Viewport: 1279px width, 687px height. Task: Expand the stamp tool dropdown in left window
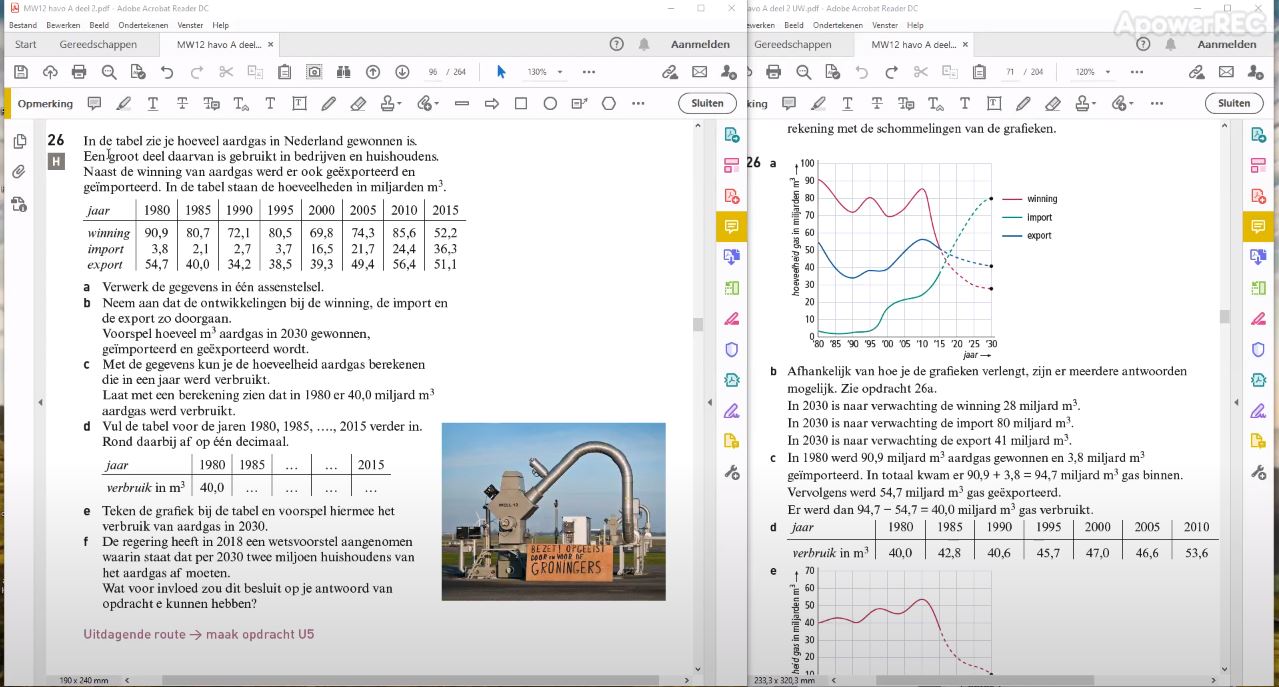tap(399, 103)
